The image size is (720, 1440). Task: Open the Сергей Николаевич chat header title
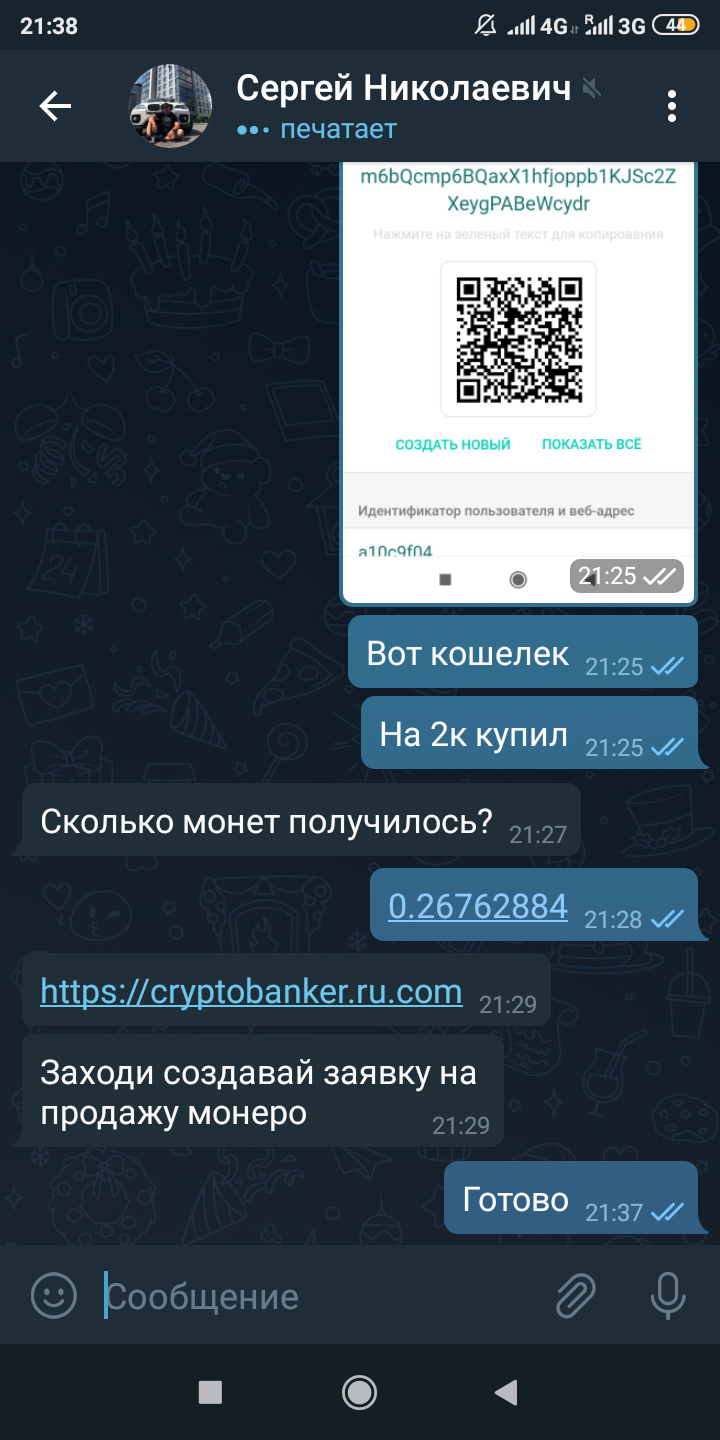click(403, 88)
